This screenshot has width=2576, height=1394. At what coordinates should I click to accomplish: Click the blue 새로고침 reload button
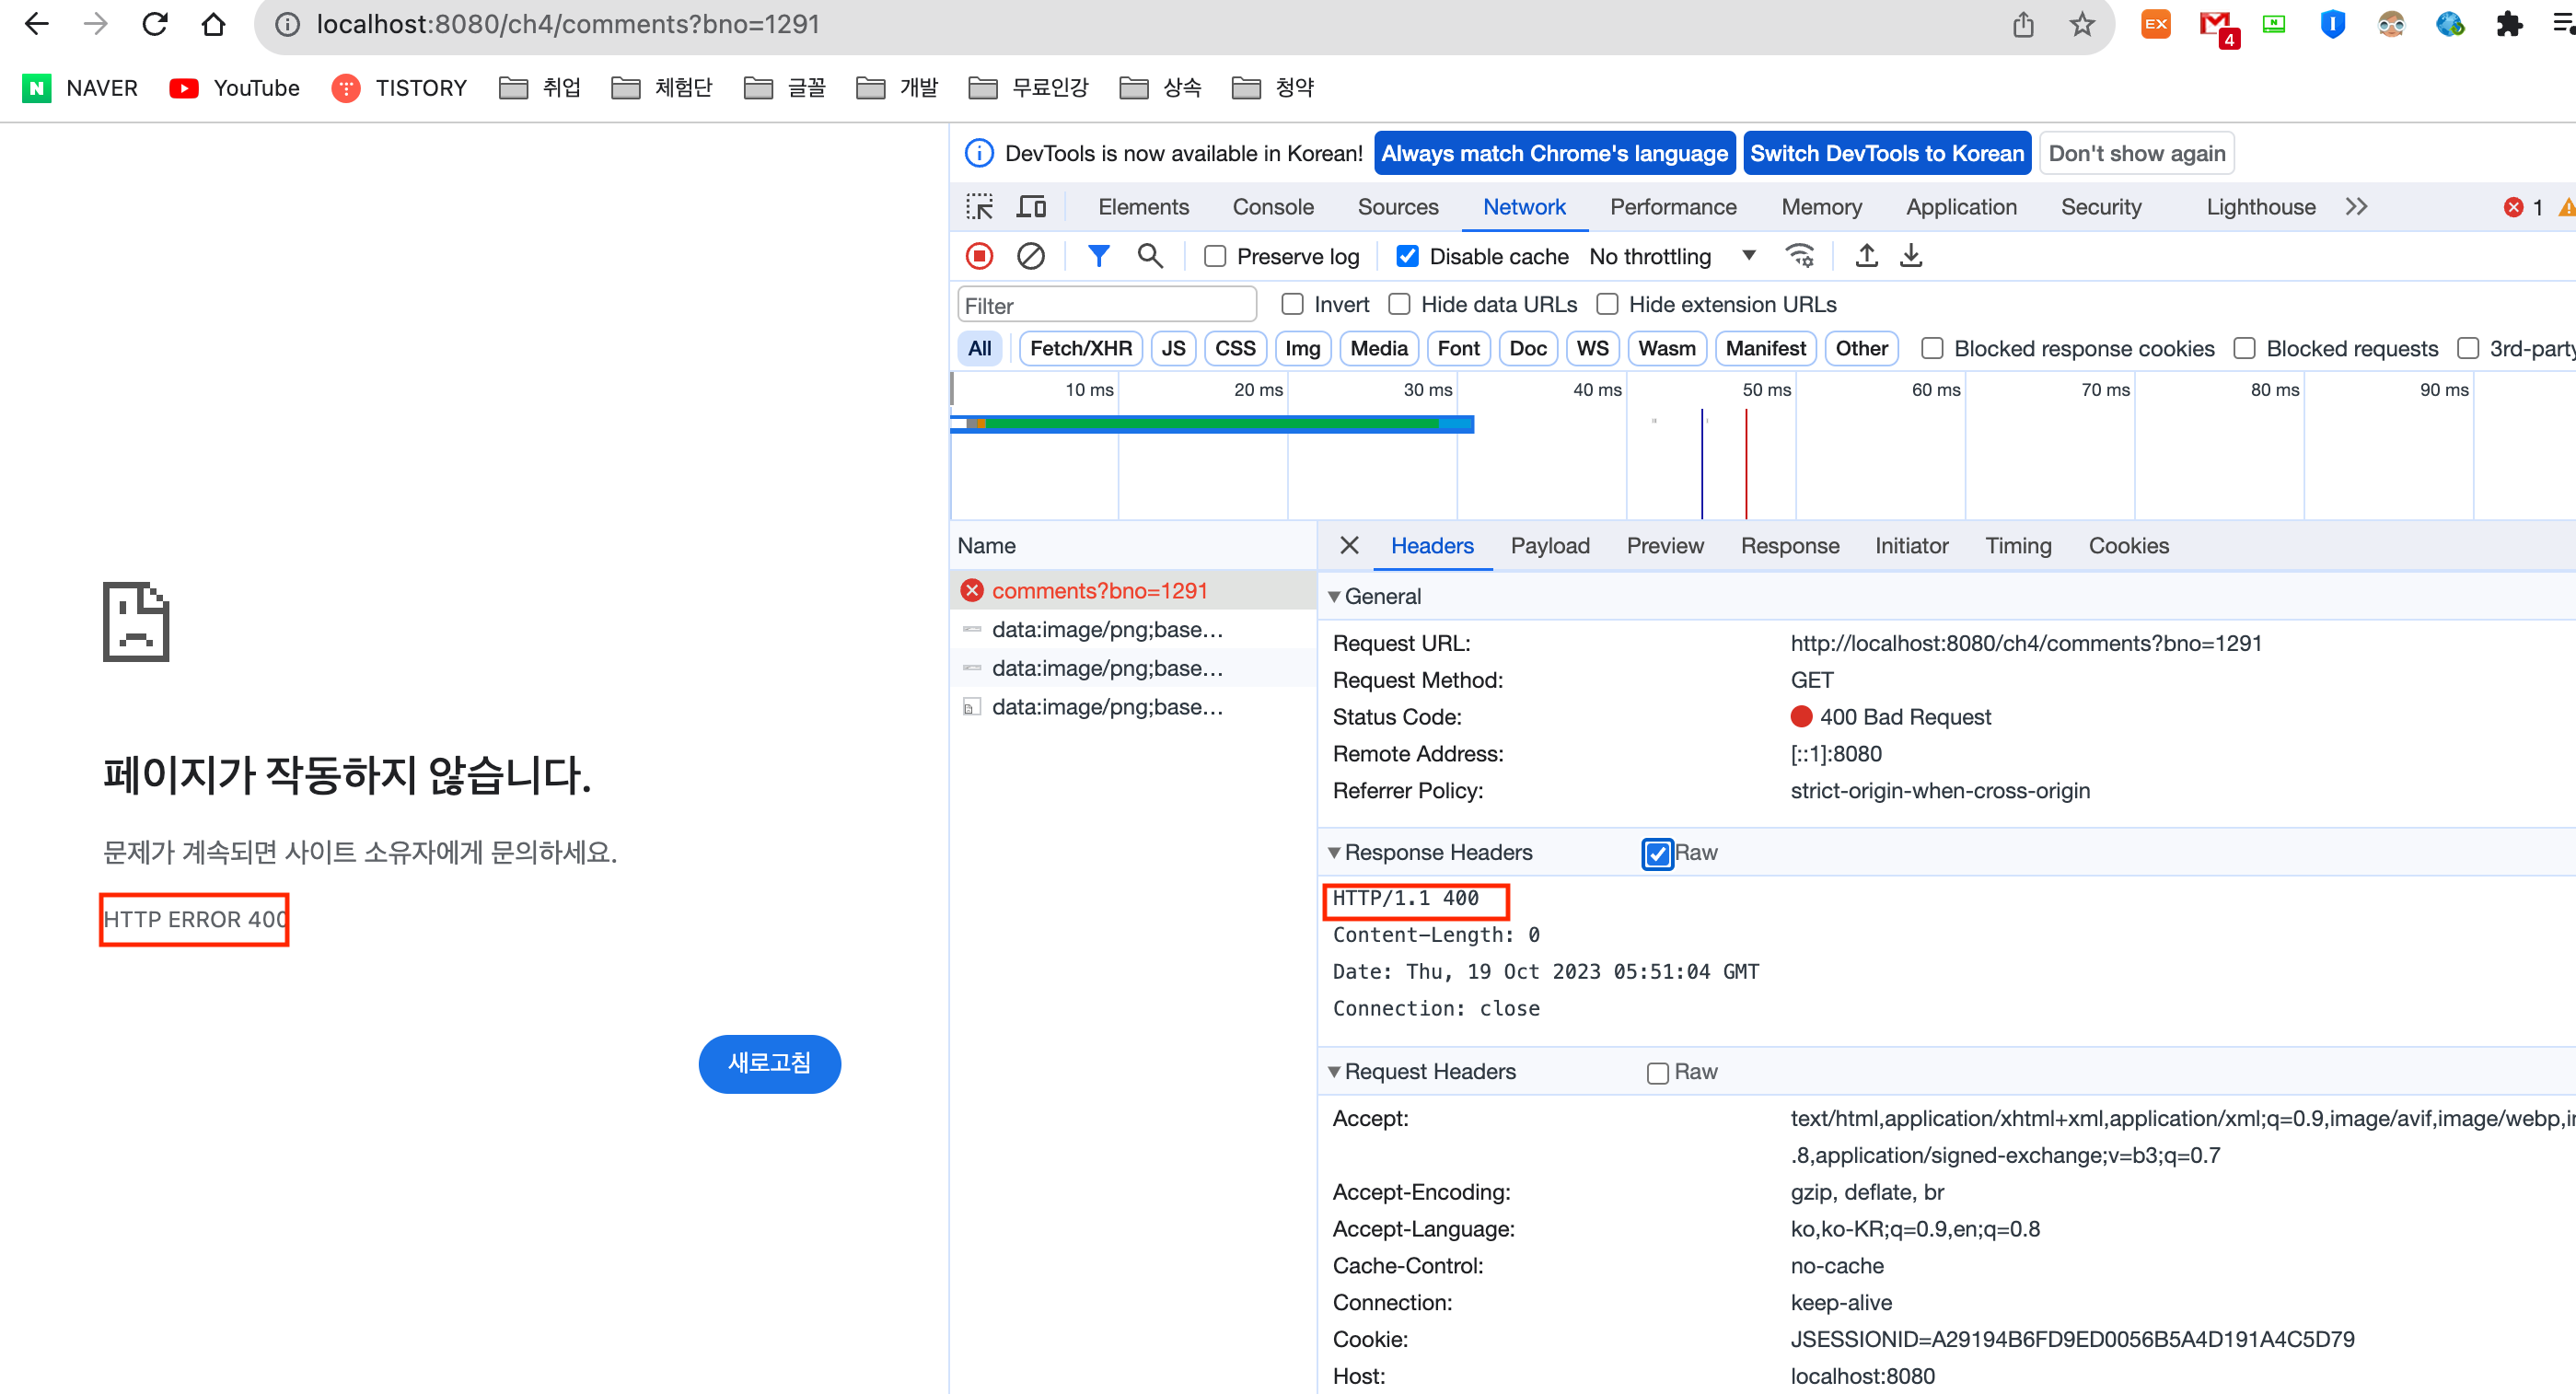769,1063
